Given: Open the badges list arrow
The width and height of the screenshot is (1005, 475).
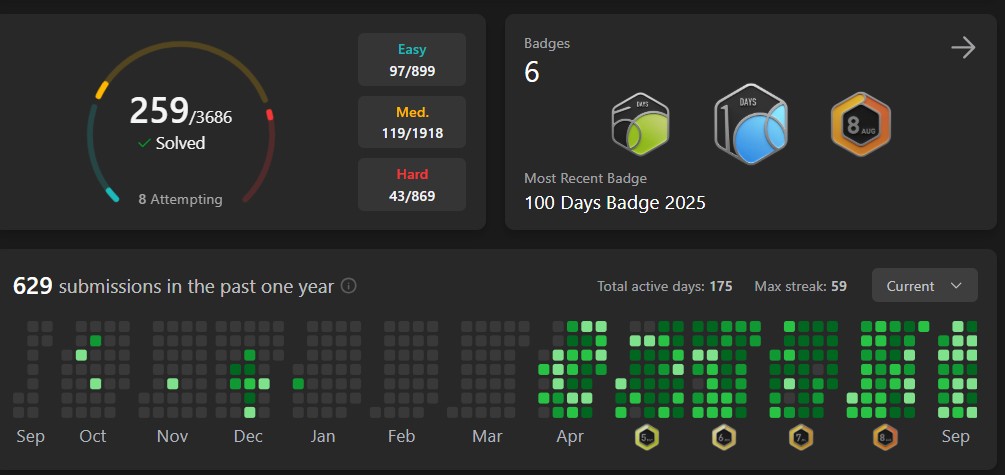Looking at the screenshot, I should [x=962, y=48].
